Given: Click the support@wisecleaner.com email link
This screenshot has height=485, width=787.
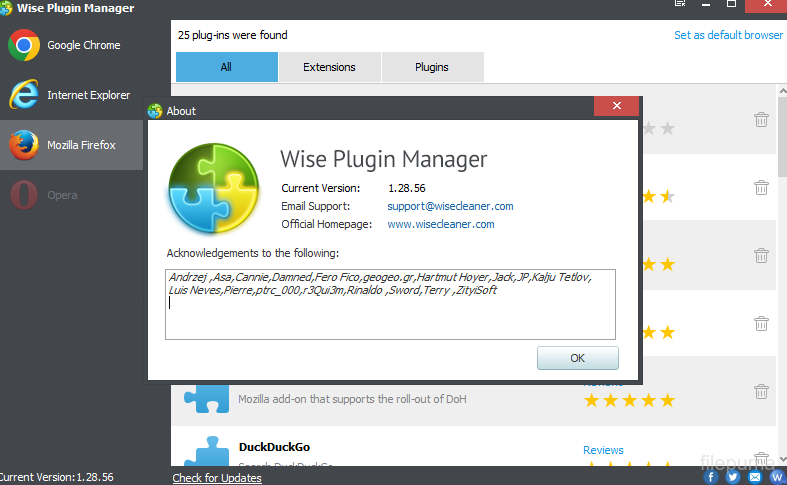Looking at the screenshot, I should point(450,206).
